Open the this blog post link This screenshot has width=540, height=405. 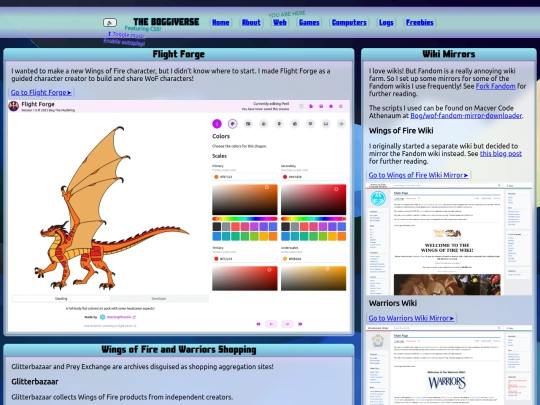tap(501, 154)
